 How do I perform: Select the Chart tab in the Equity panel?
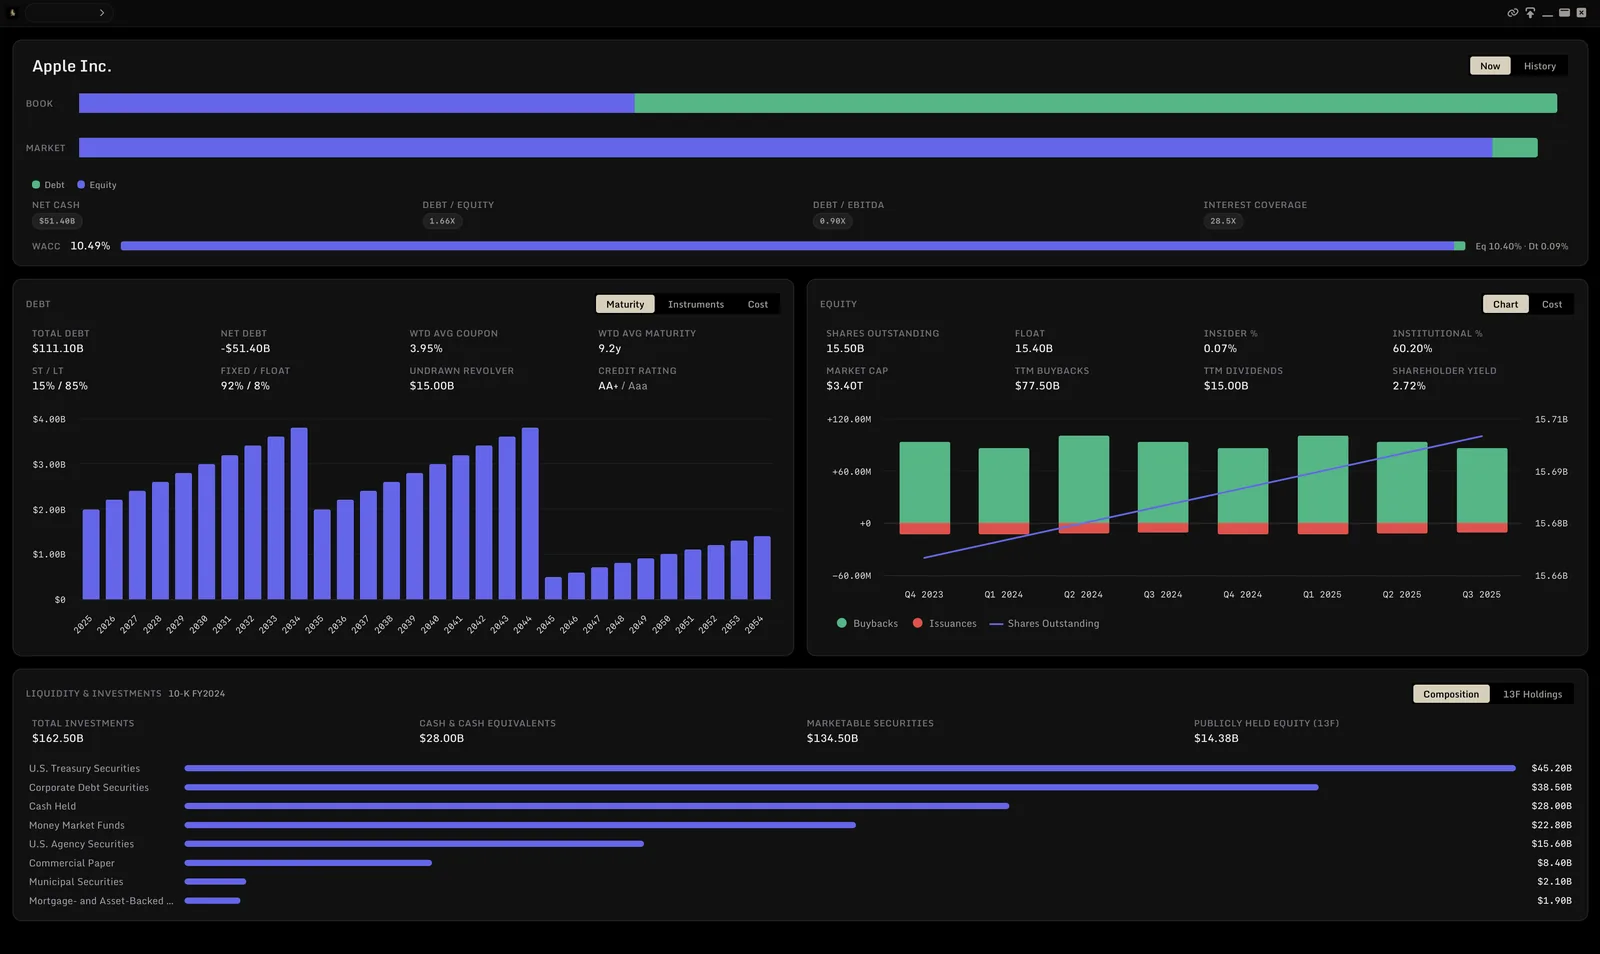click(x=1505, y=304)
